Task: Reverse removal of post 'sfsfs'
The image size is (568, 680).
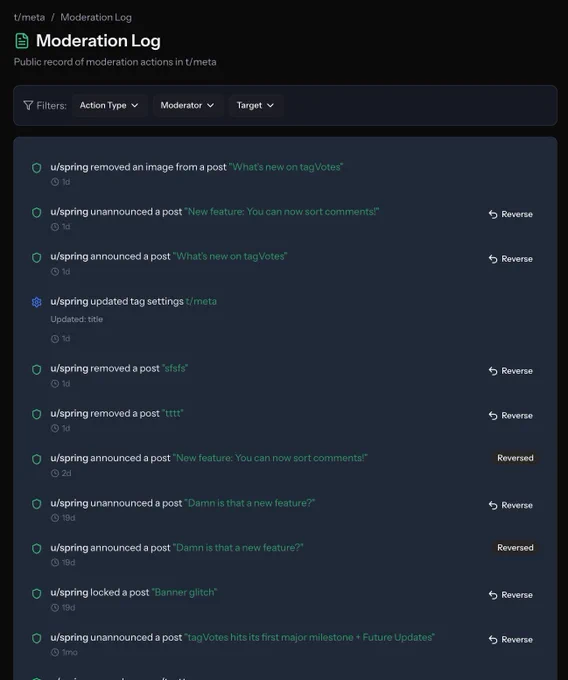Action: (511, 371)
